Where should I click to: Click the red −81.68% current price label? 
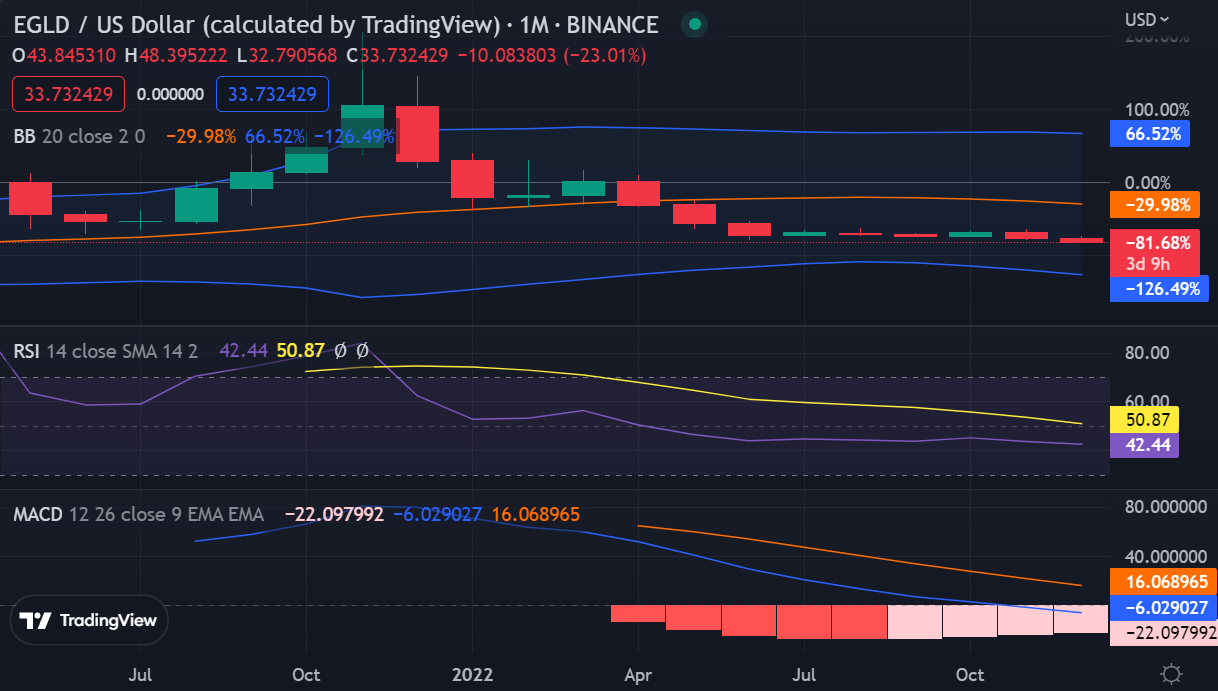pyautogui.click(x=1154, y=242)
